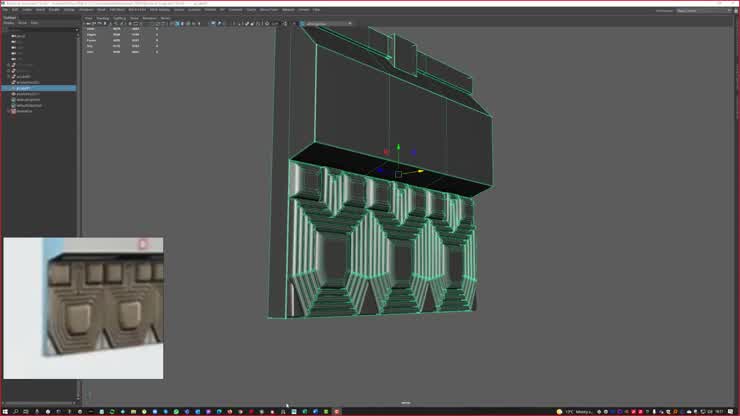Click the blue Z-axis manipulator handle

click(x=414, y=153)
